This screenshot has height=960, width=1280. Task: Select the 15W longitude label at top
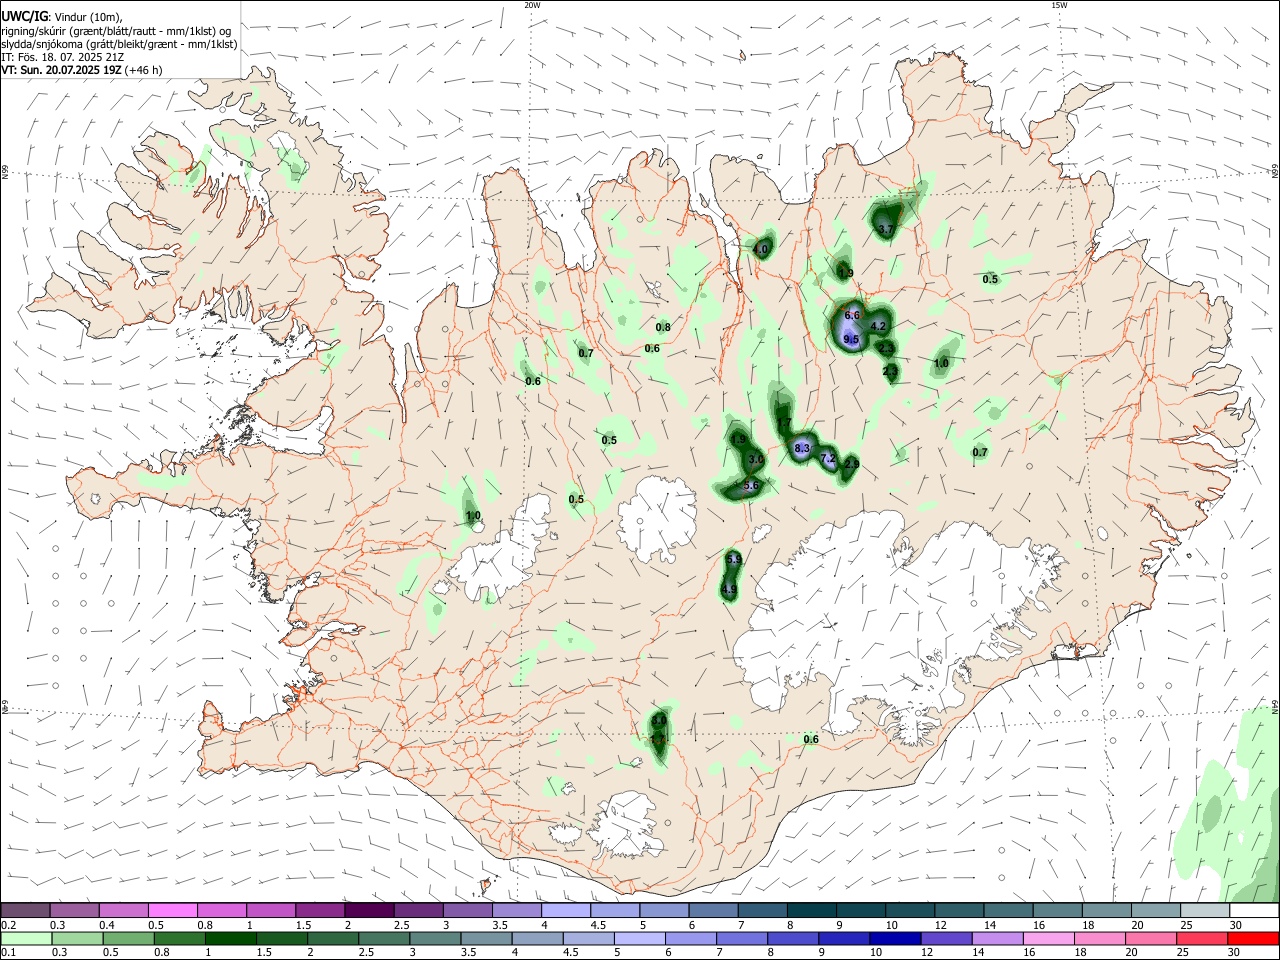(x=1059, y=5)
